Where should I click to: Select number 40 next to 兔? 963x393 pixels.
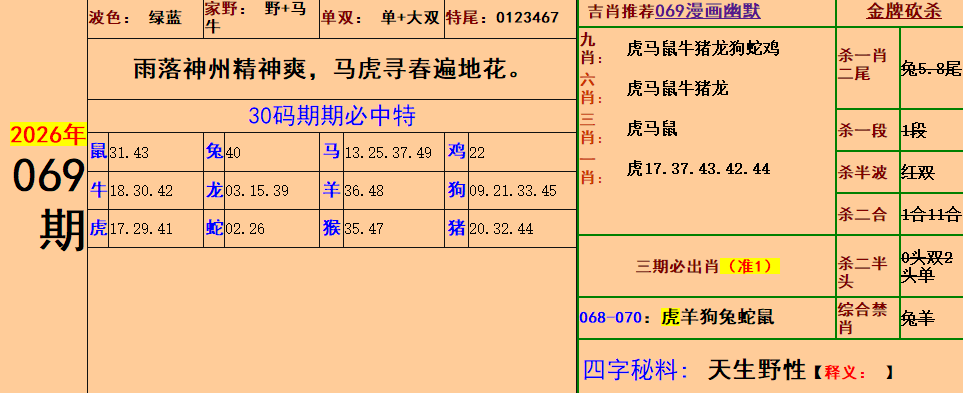[233, 153]
